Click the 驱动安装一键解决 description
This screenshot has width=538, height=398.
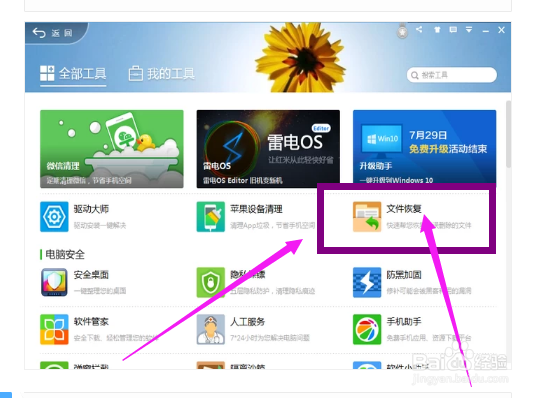100,225
